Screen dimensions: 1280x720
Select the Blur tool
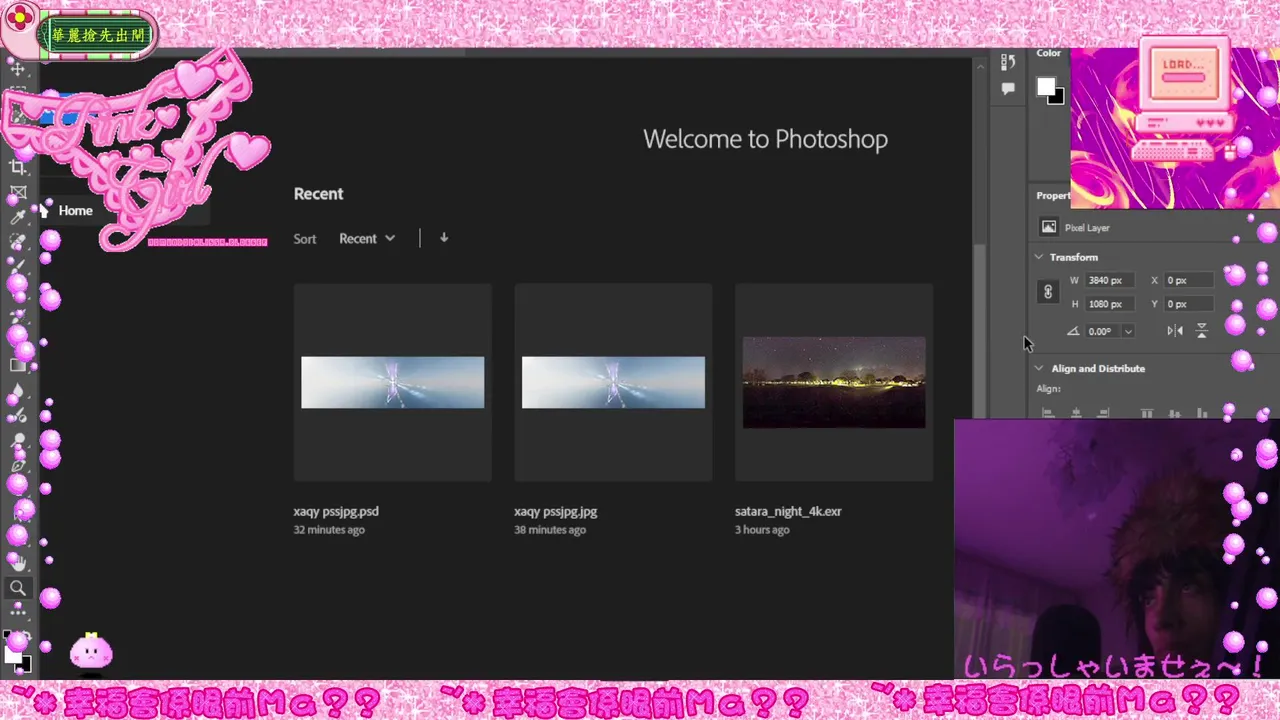tap(18, 391)
